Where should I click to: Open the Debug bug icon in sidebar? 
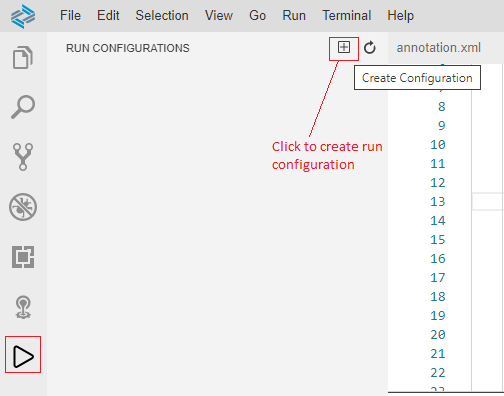click(x=23, y=207)
